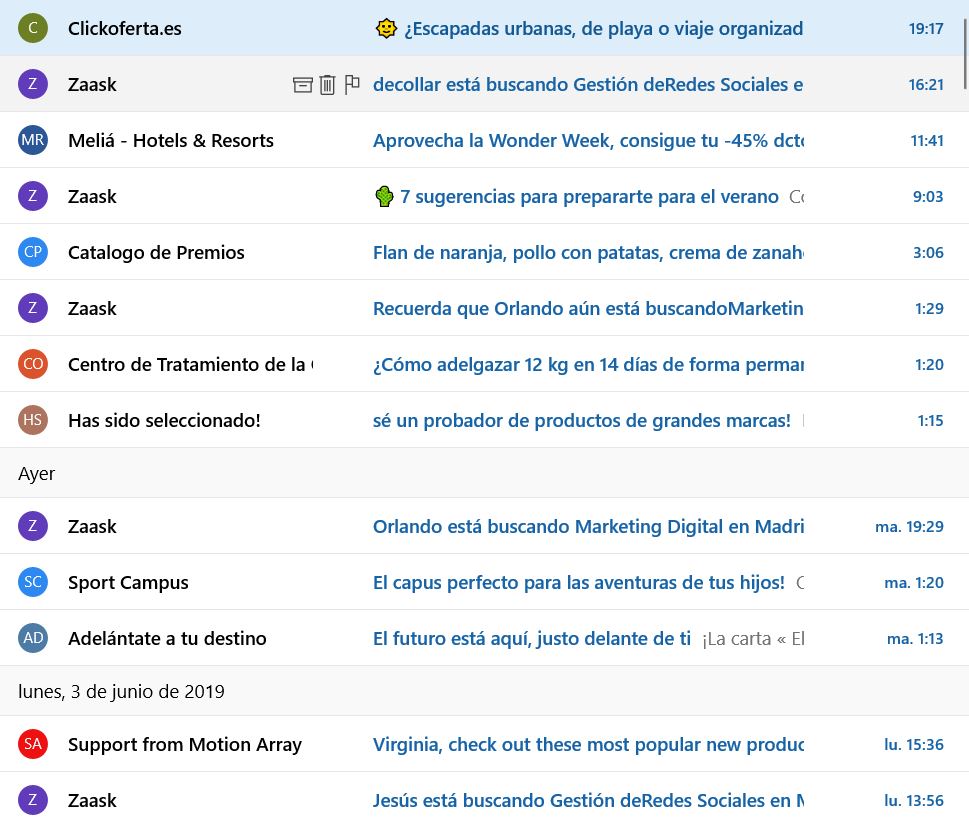Select sender name Clickoferta.es
Screen dimensions: 969x826
click(125, 28)
